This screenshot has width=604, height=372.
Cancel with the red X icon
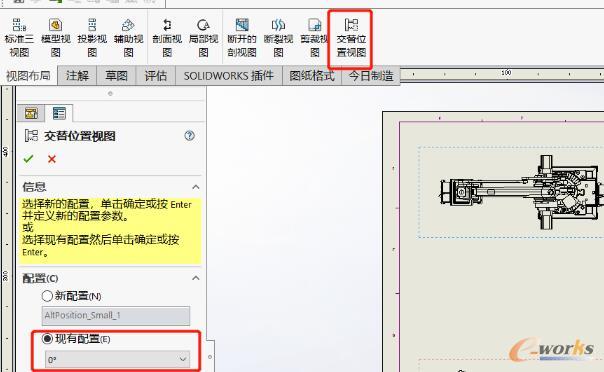(52, 159)
